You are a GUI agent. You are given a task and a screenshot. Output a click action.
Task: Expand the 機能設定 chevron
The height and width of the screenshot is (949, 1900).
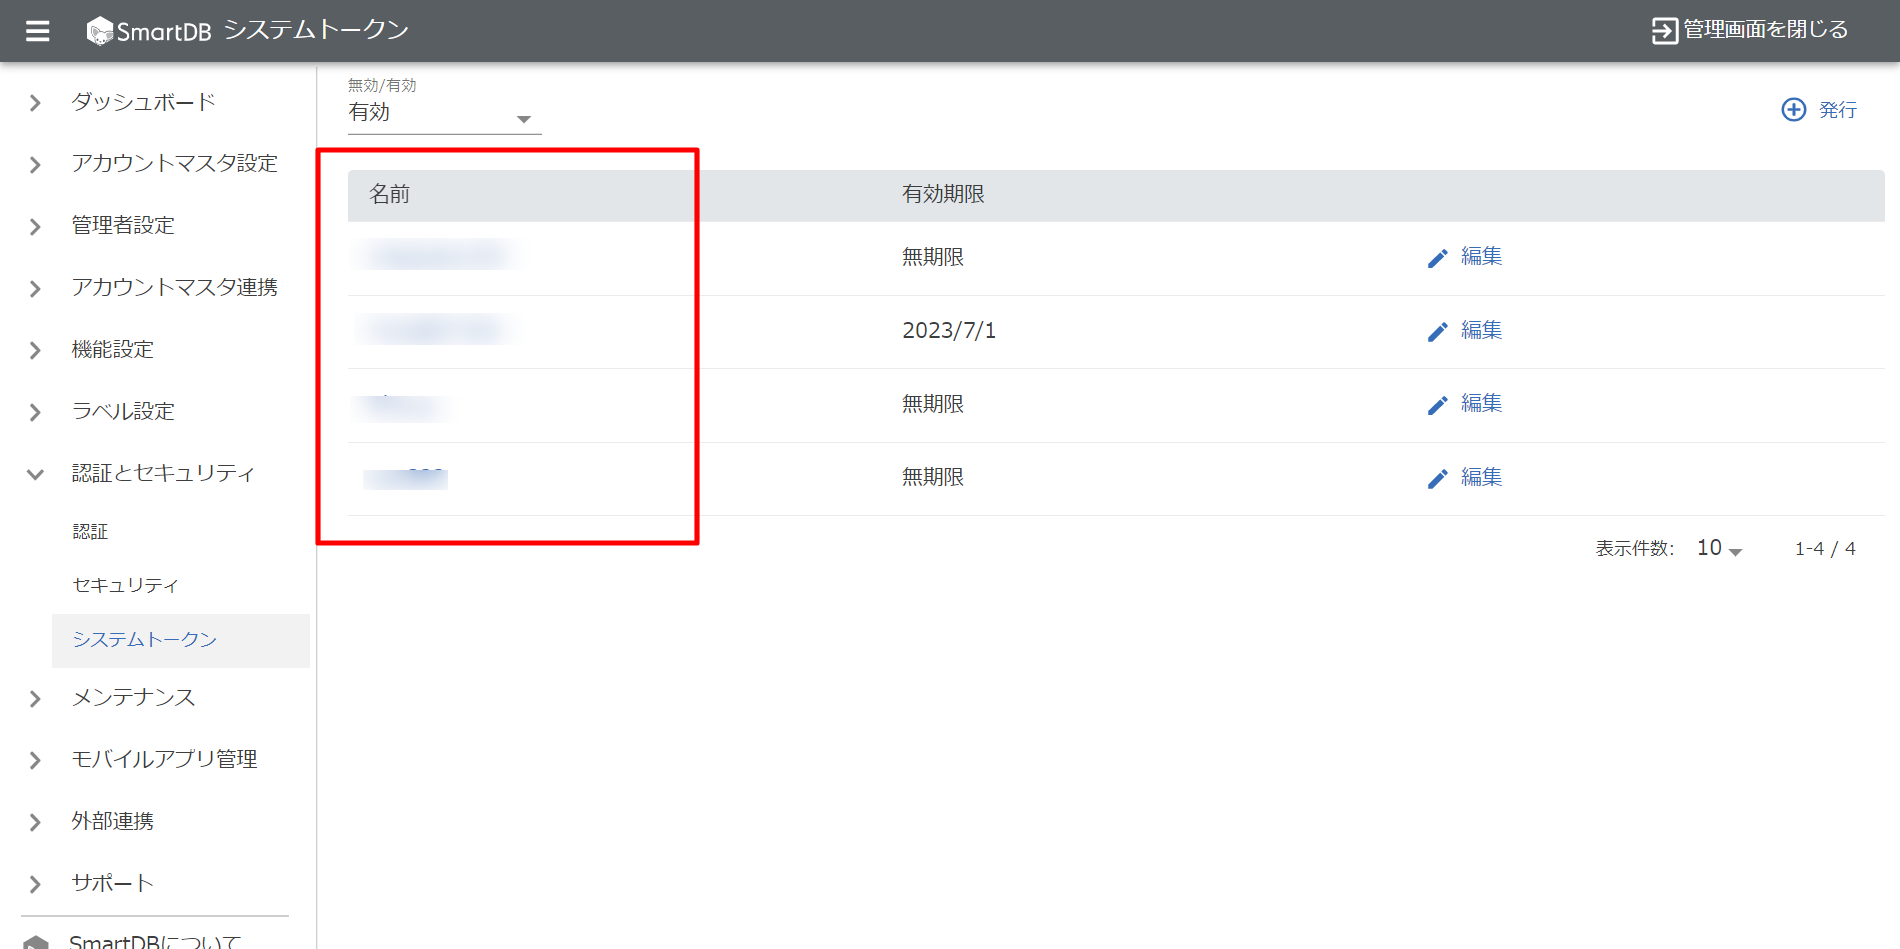pos(35,350)
